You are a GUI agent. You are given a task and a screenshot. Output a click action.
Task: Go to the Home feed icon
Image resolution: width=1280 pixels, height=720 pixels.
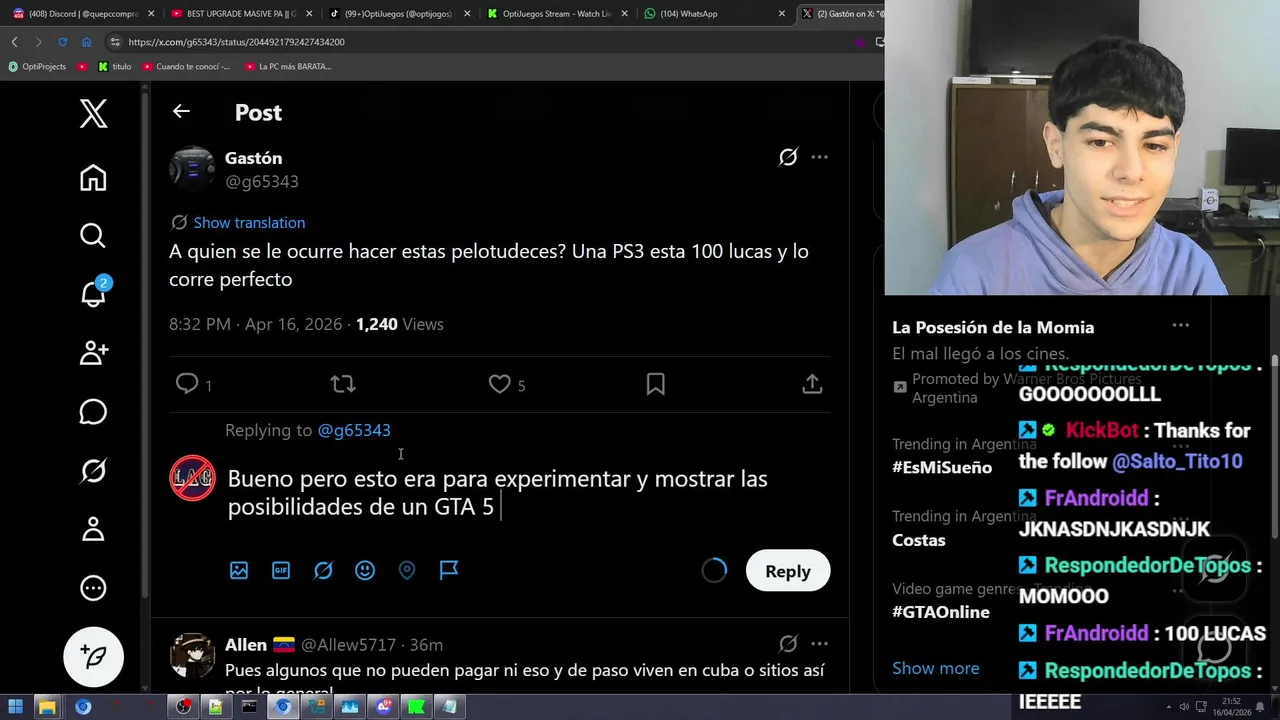[93, 178]
